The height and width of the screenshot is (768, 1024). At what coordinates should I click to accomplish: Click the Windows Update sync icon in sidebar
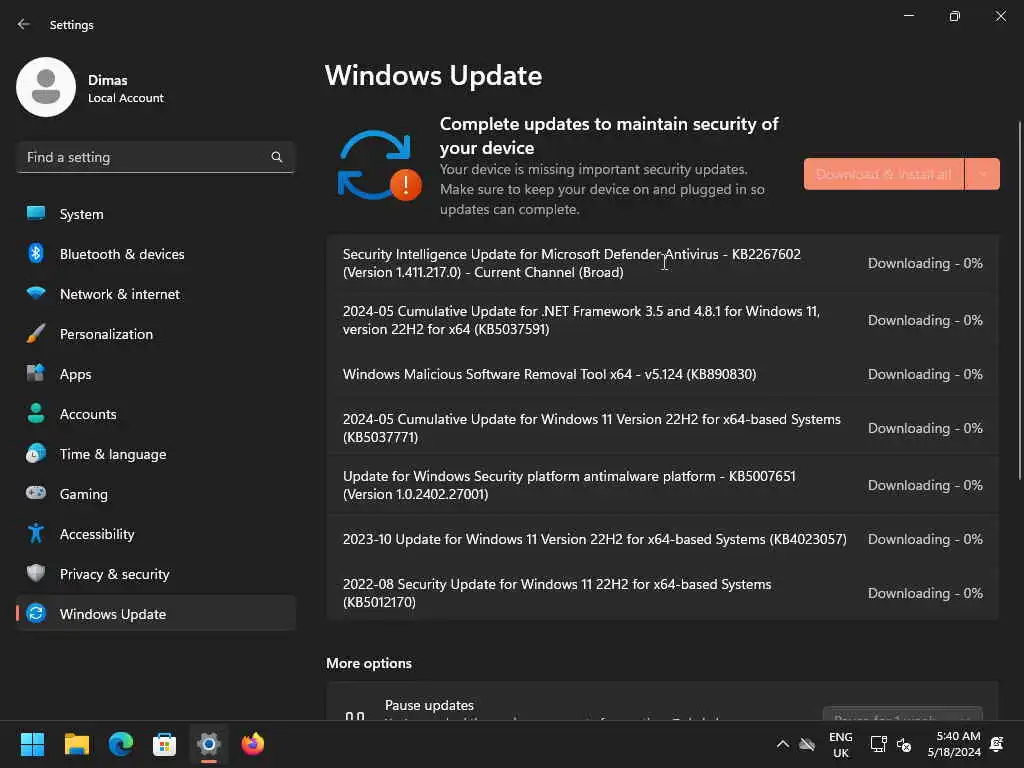[36, 613]
